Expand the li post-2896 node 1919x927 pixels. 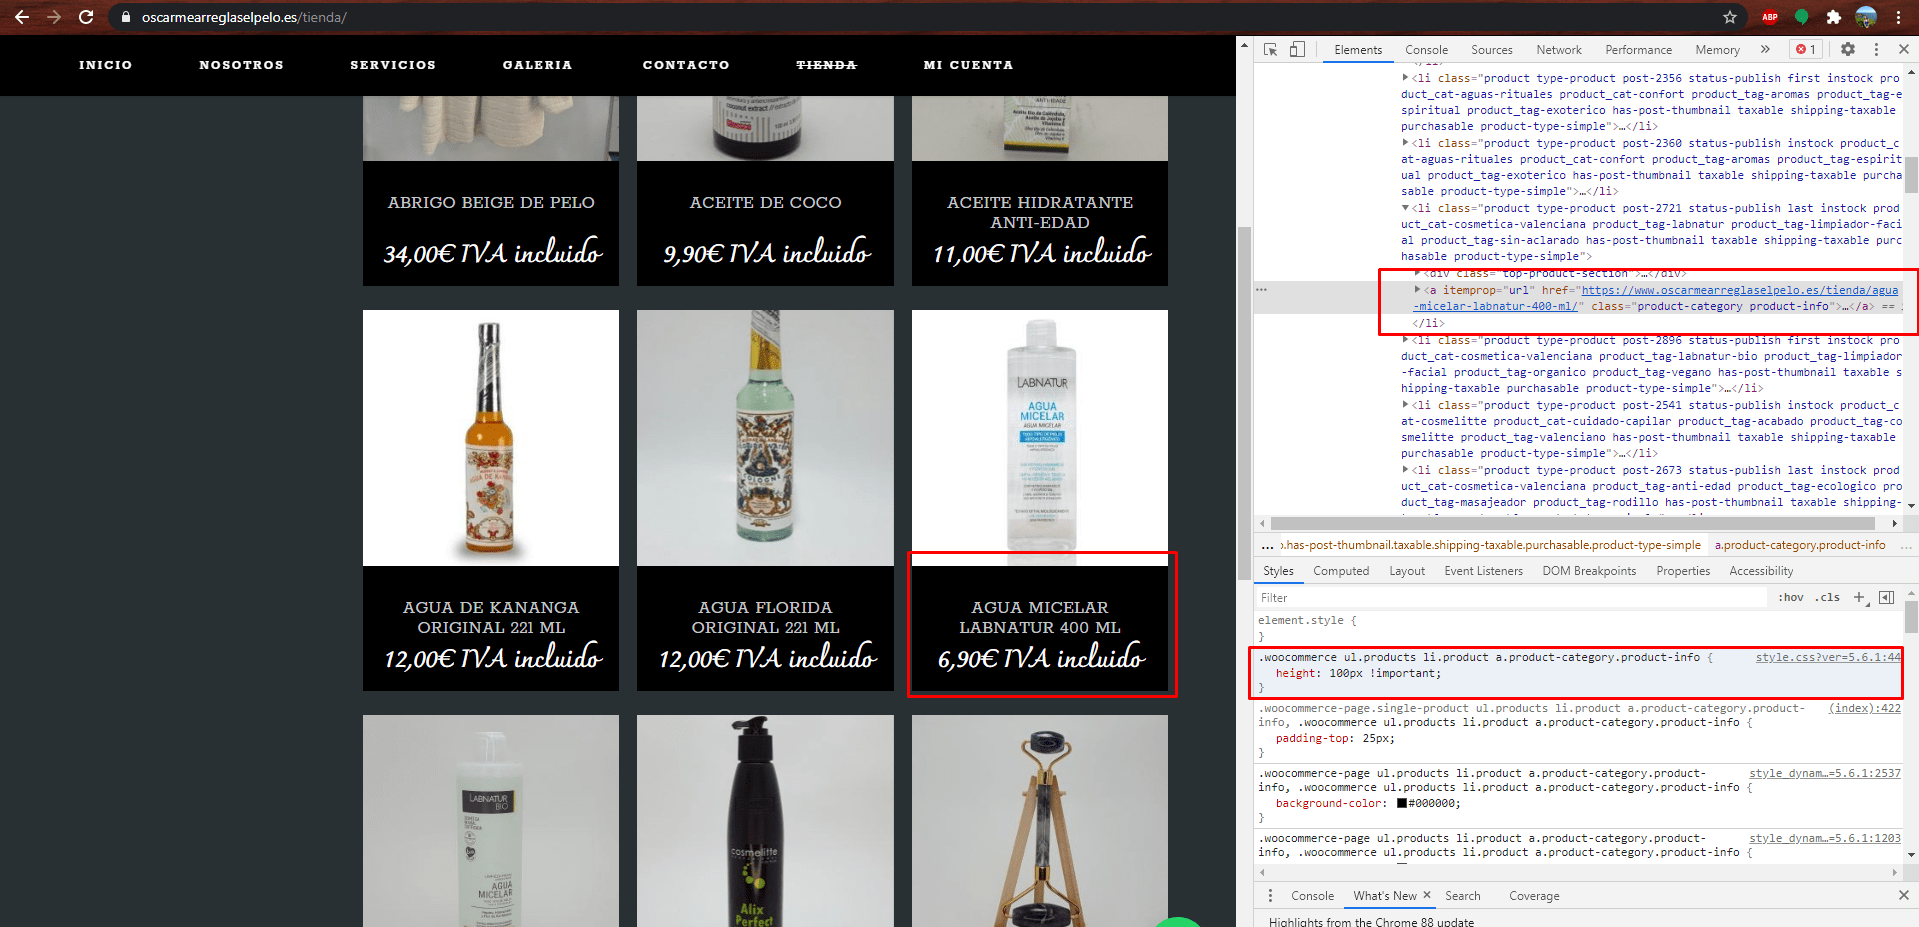[1405, 340]
